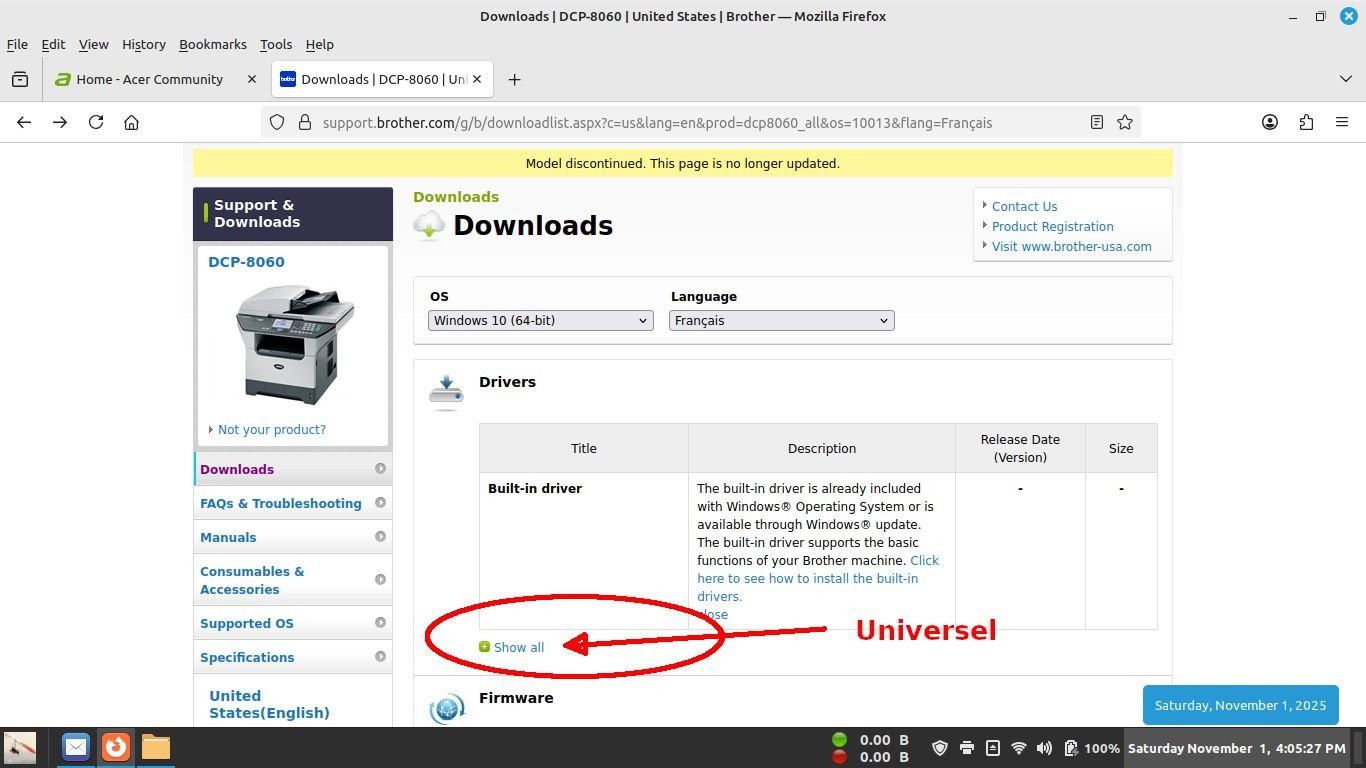
Task: Open Specifications sidebar item
Action: tap(293, 657)
